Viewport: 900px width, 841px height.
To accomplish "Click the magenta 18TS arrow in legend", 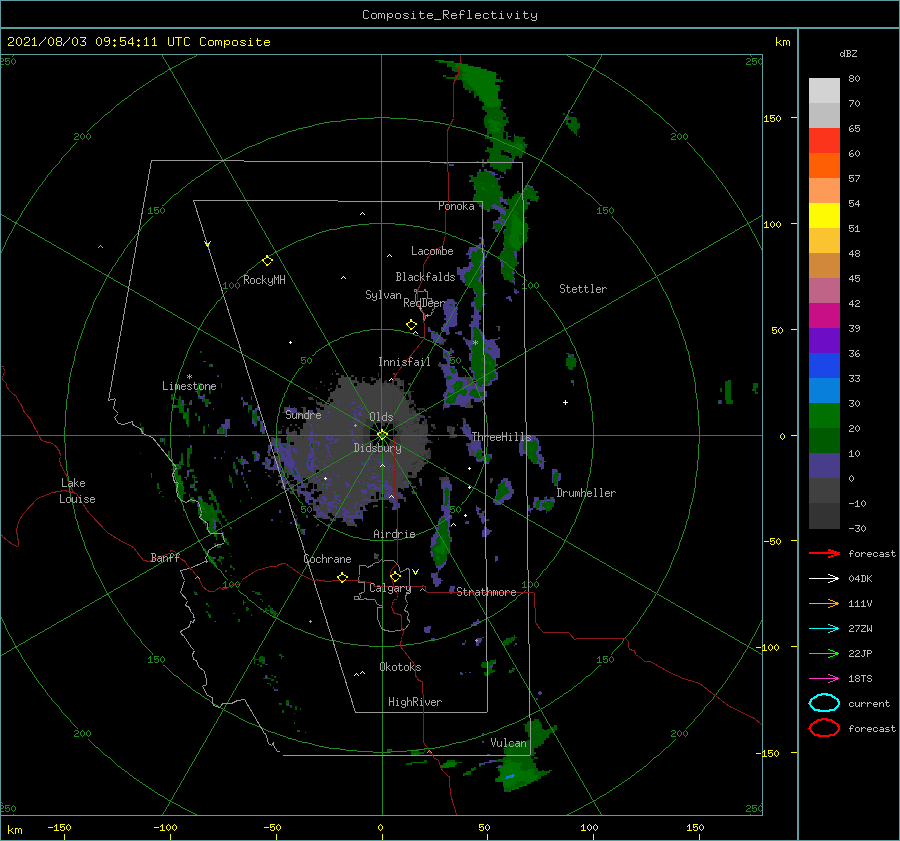I will pyautogui.click(x=824, y=679).
